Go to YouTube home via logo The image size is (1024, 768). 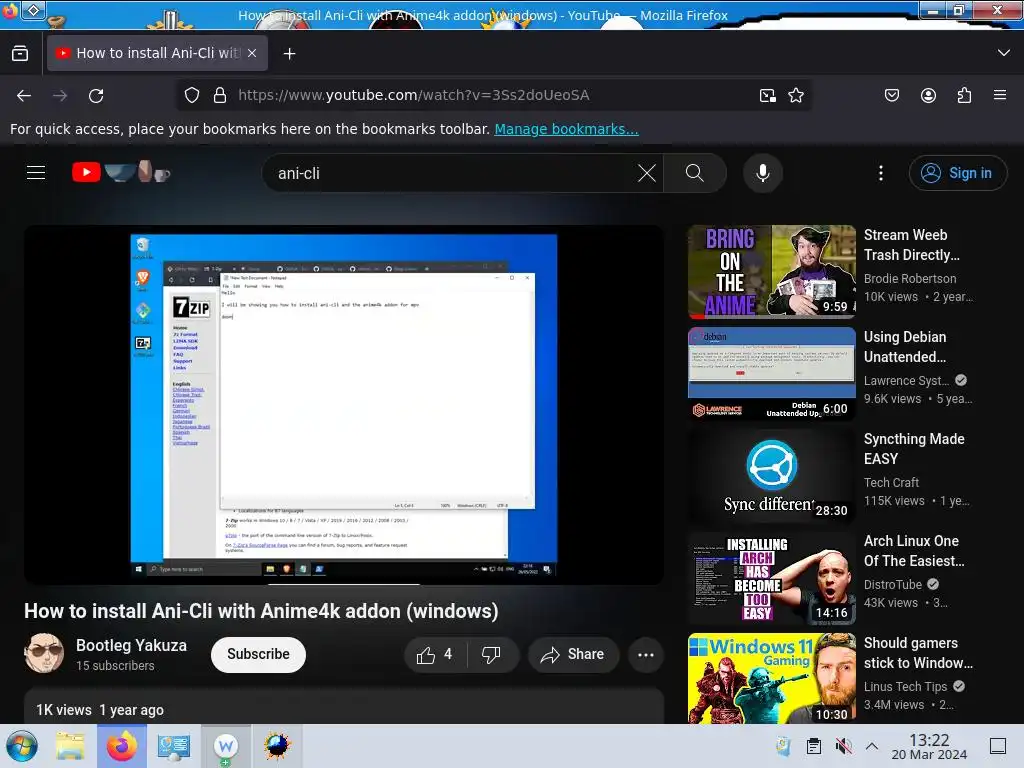(x=121, y=172)
